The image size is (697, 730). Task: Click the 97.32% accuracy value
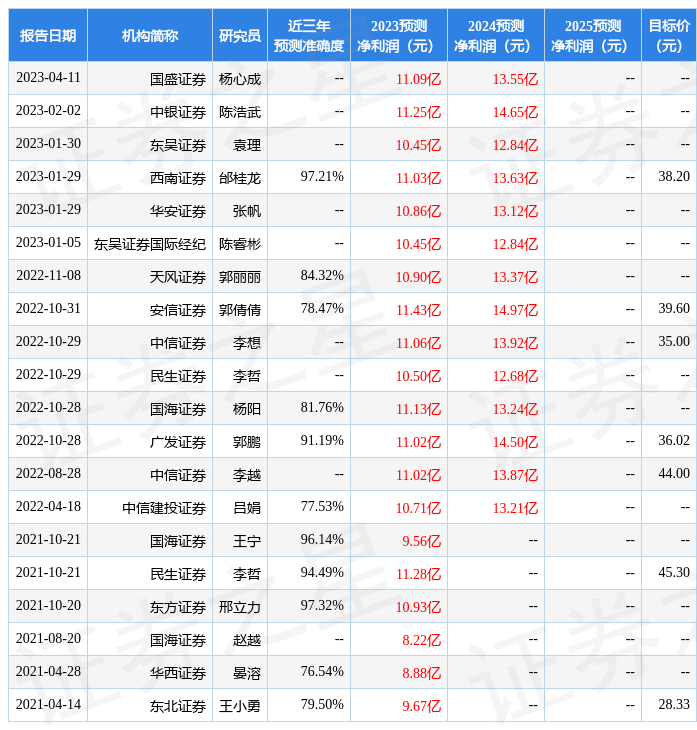322,606
